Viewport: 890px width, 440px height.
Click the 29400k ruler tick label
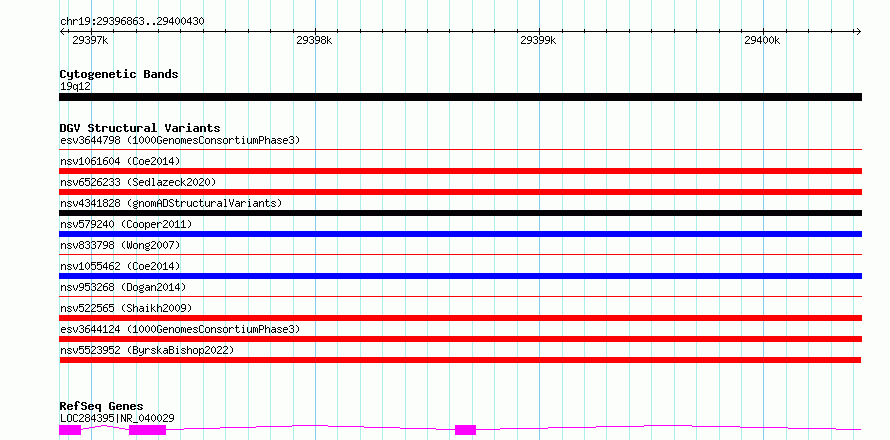coord(762,40)
